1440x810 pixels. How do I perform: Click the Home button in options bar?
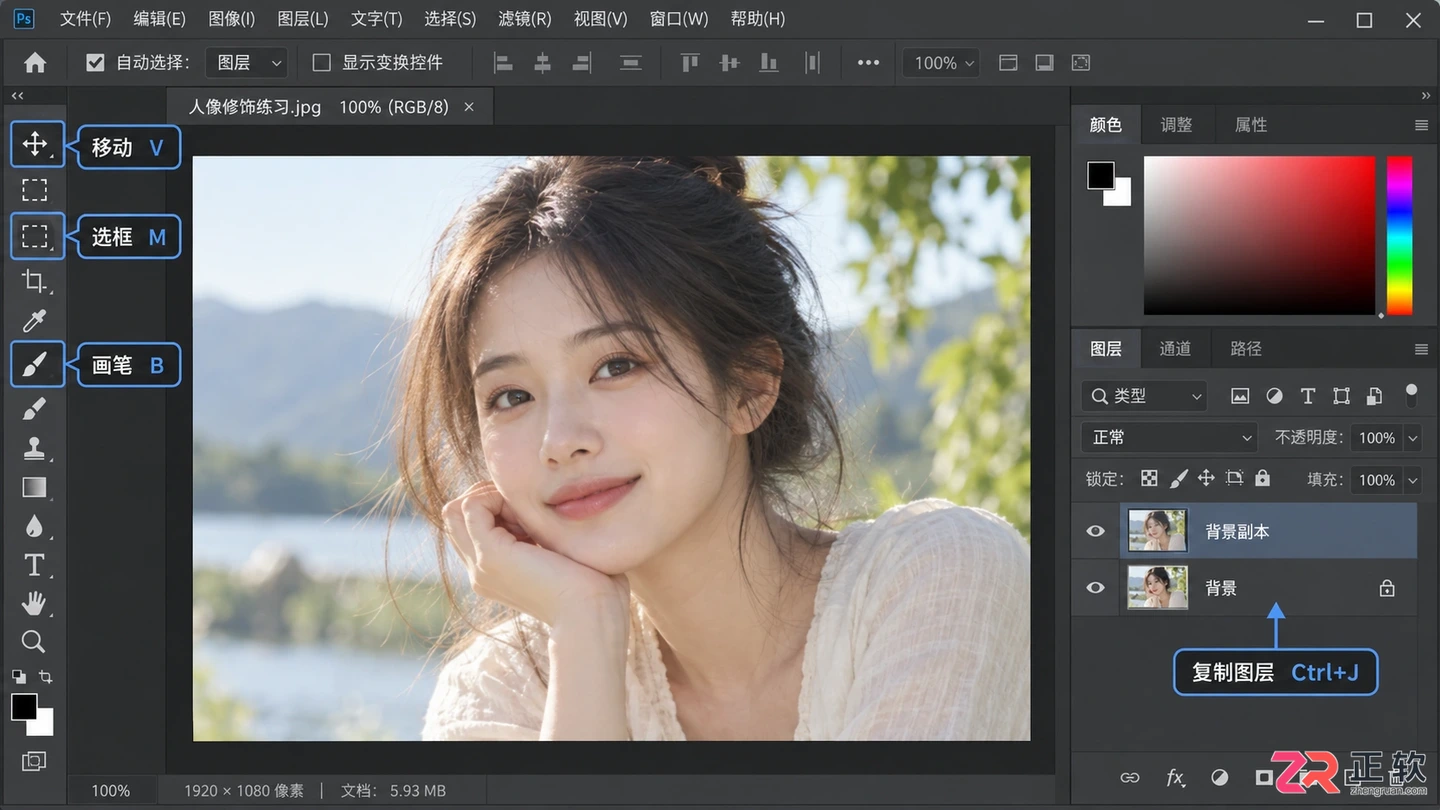pyautogui.click(x=35, y=63)
